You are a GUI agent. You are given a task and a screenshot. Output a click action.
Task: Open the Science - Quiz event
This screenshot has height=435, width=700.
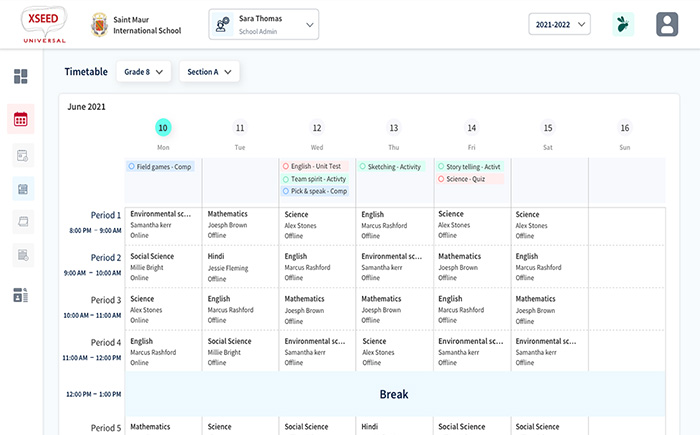point(470,179)
